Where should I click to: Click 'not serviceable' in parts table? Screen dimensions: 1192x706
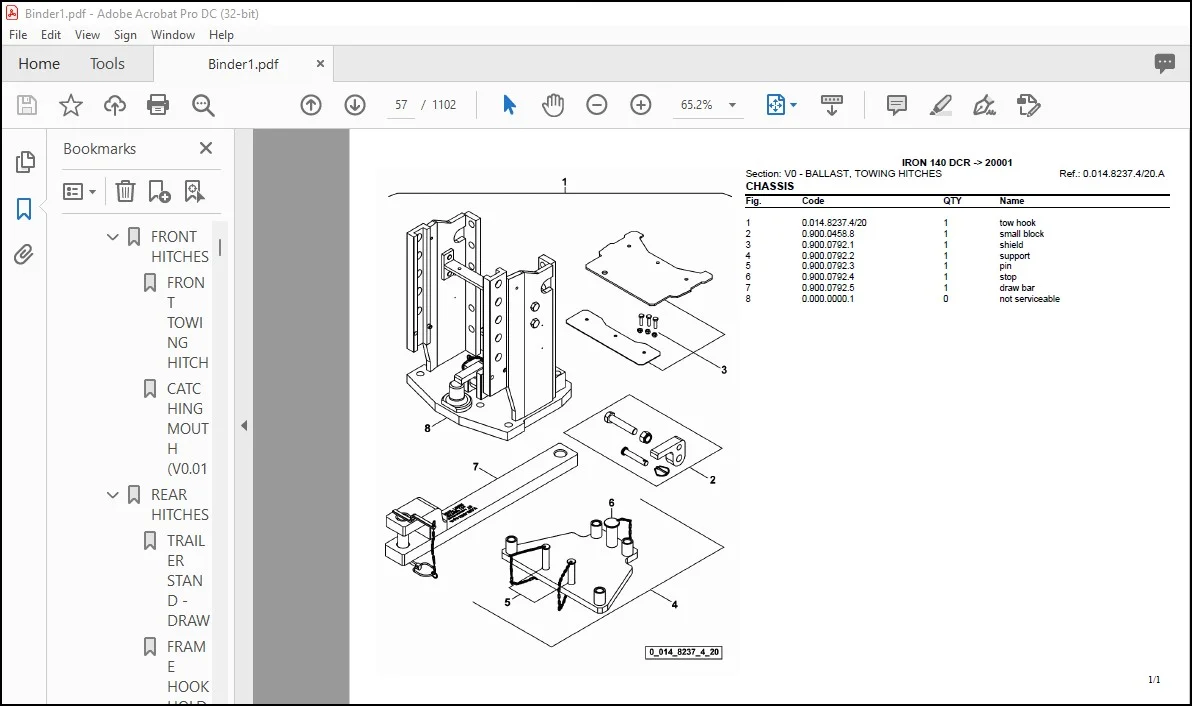pos(1029,299)
